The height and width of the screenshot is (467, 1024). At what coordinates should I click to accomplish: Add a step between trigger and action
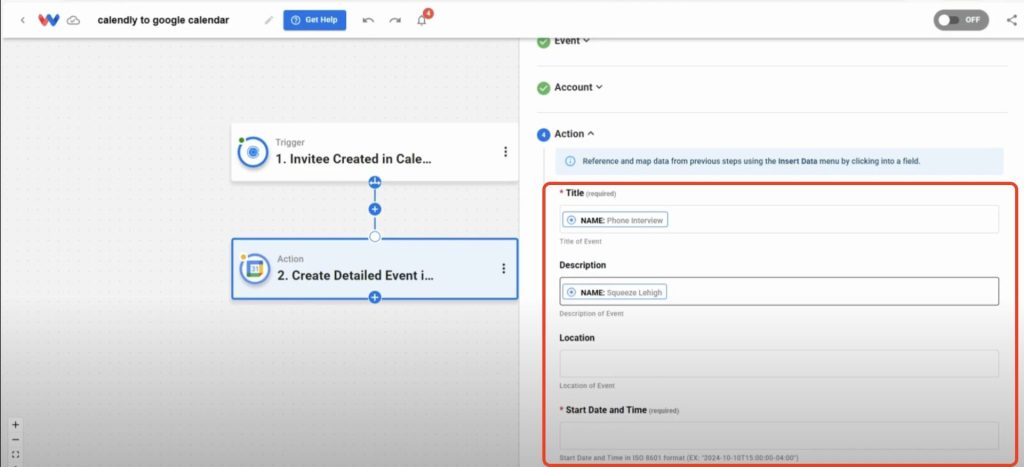coord(375,209)
